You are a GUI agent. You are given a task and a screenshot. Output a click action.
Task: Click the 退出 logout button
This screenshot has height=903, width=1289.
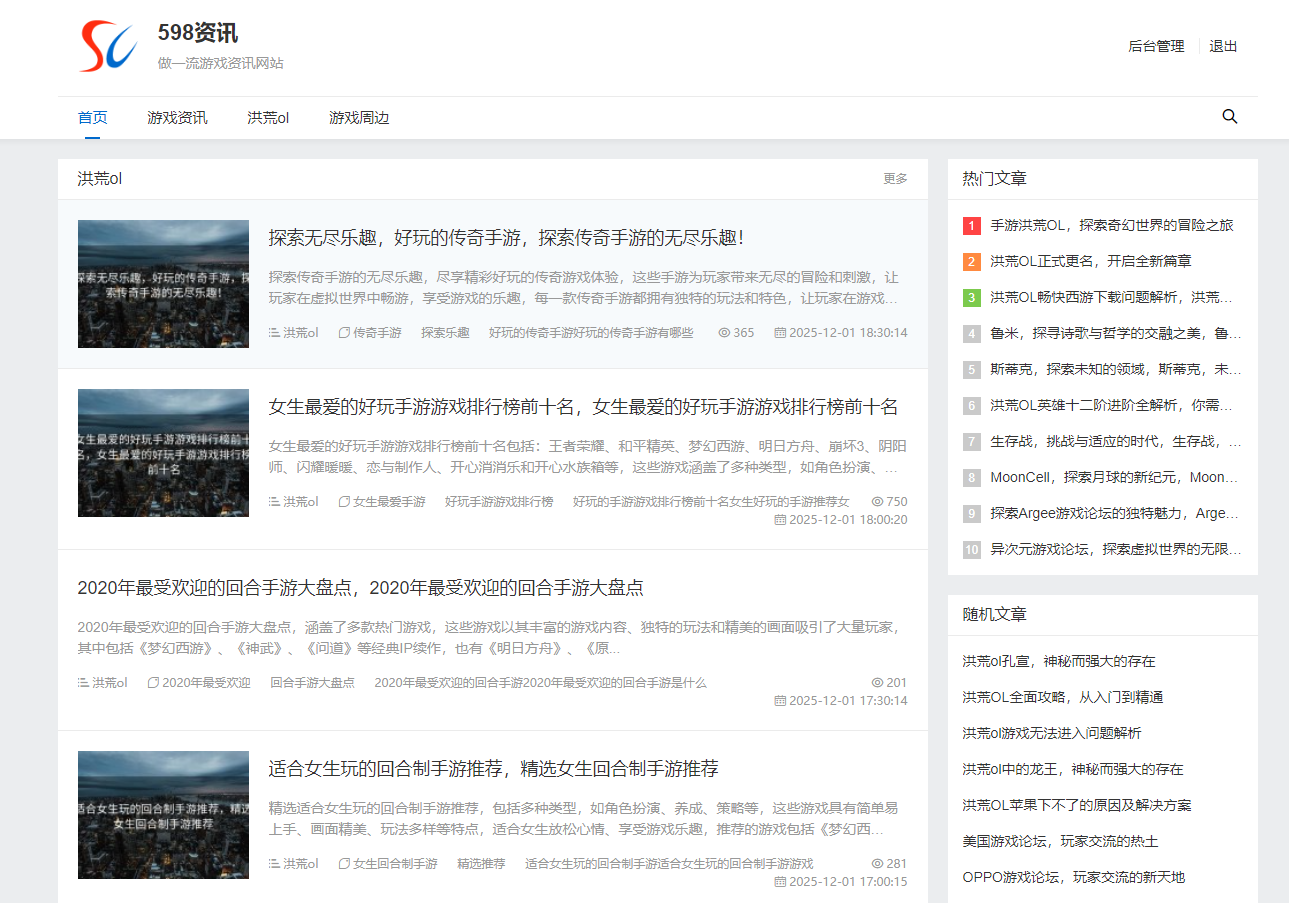[x=1223, y=45]
